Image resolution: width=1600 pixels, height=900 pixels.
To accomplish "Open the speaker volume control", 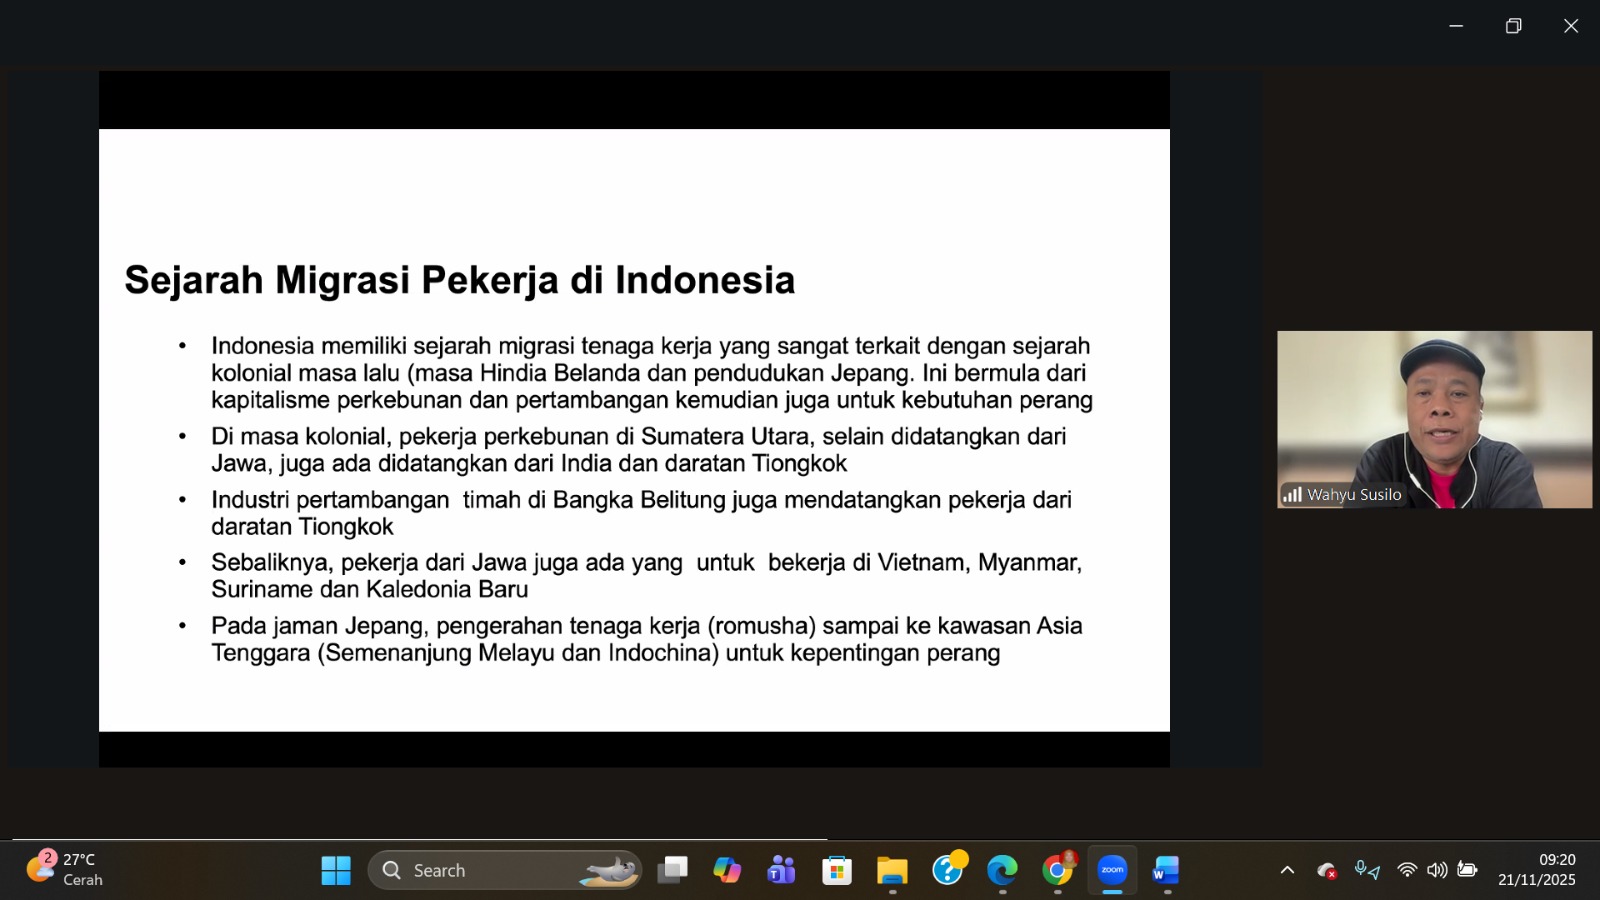I will (1437, 870).
